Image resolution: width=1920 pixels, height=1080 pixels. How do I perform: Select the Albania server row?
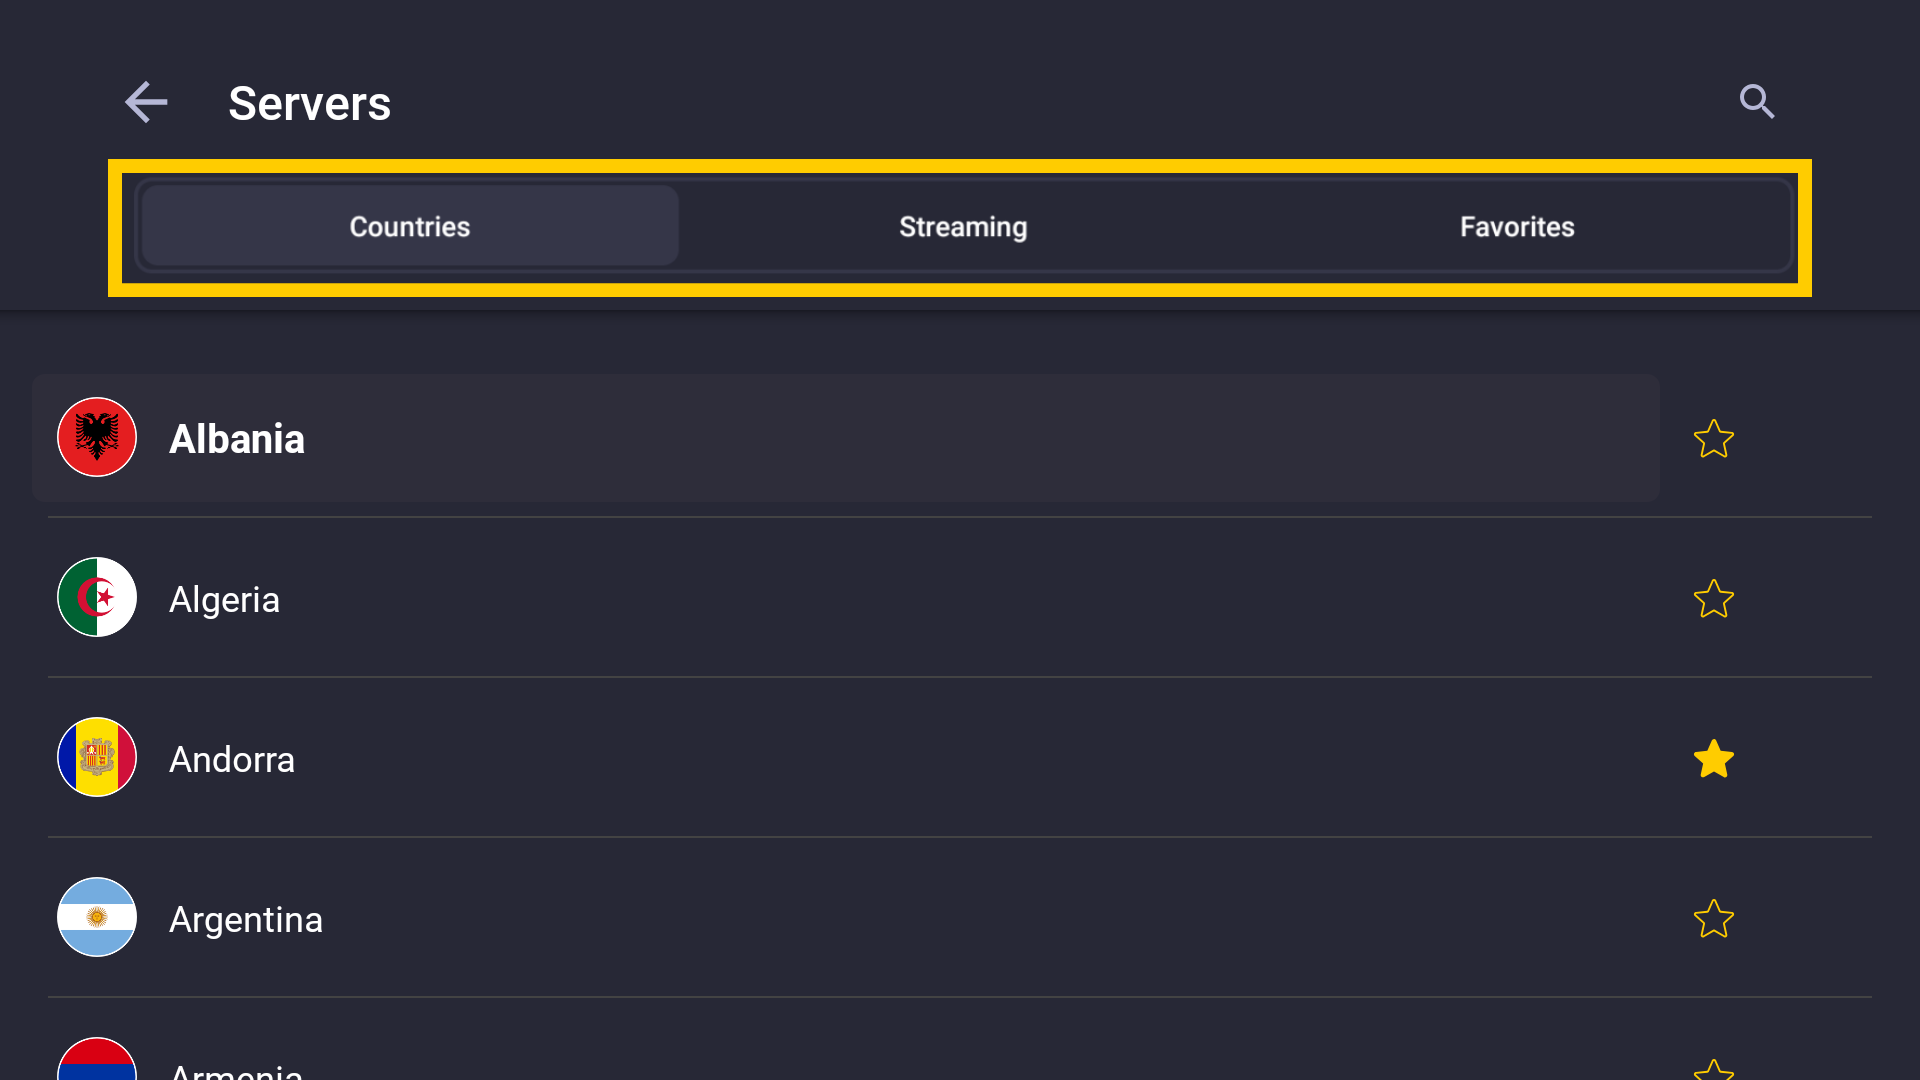pos(846,438)
